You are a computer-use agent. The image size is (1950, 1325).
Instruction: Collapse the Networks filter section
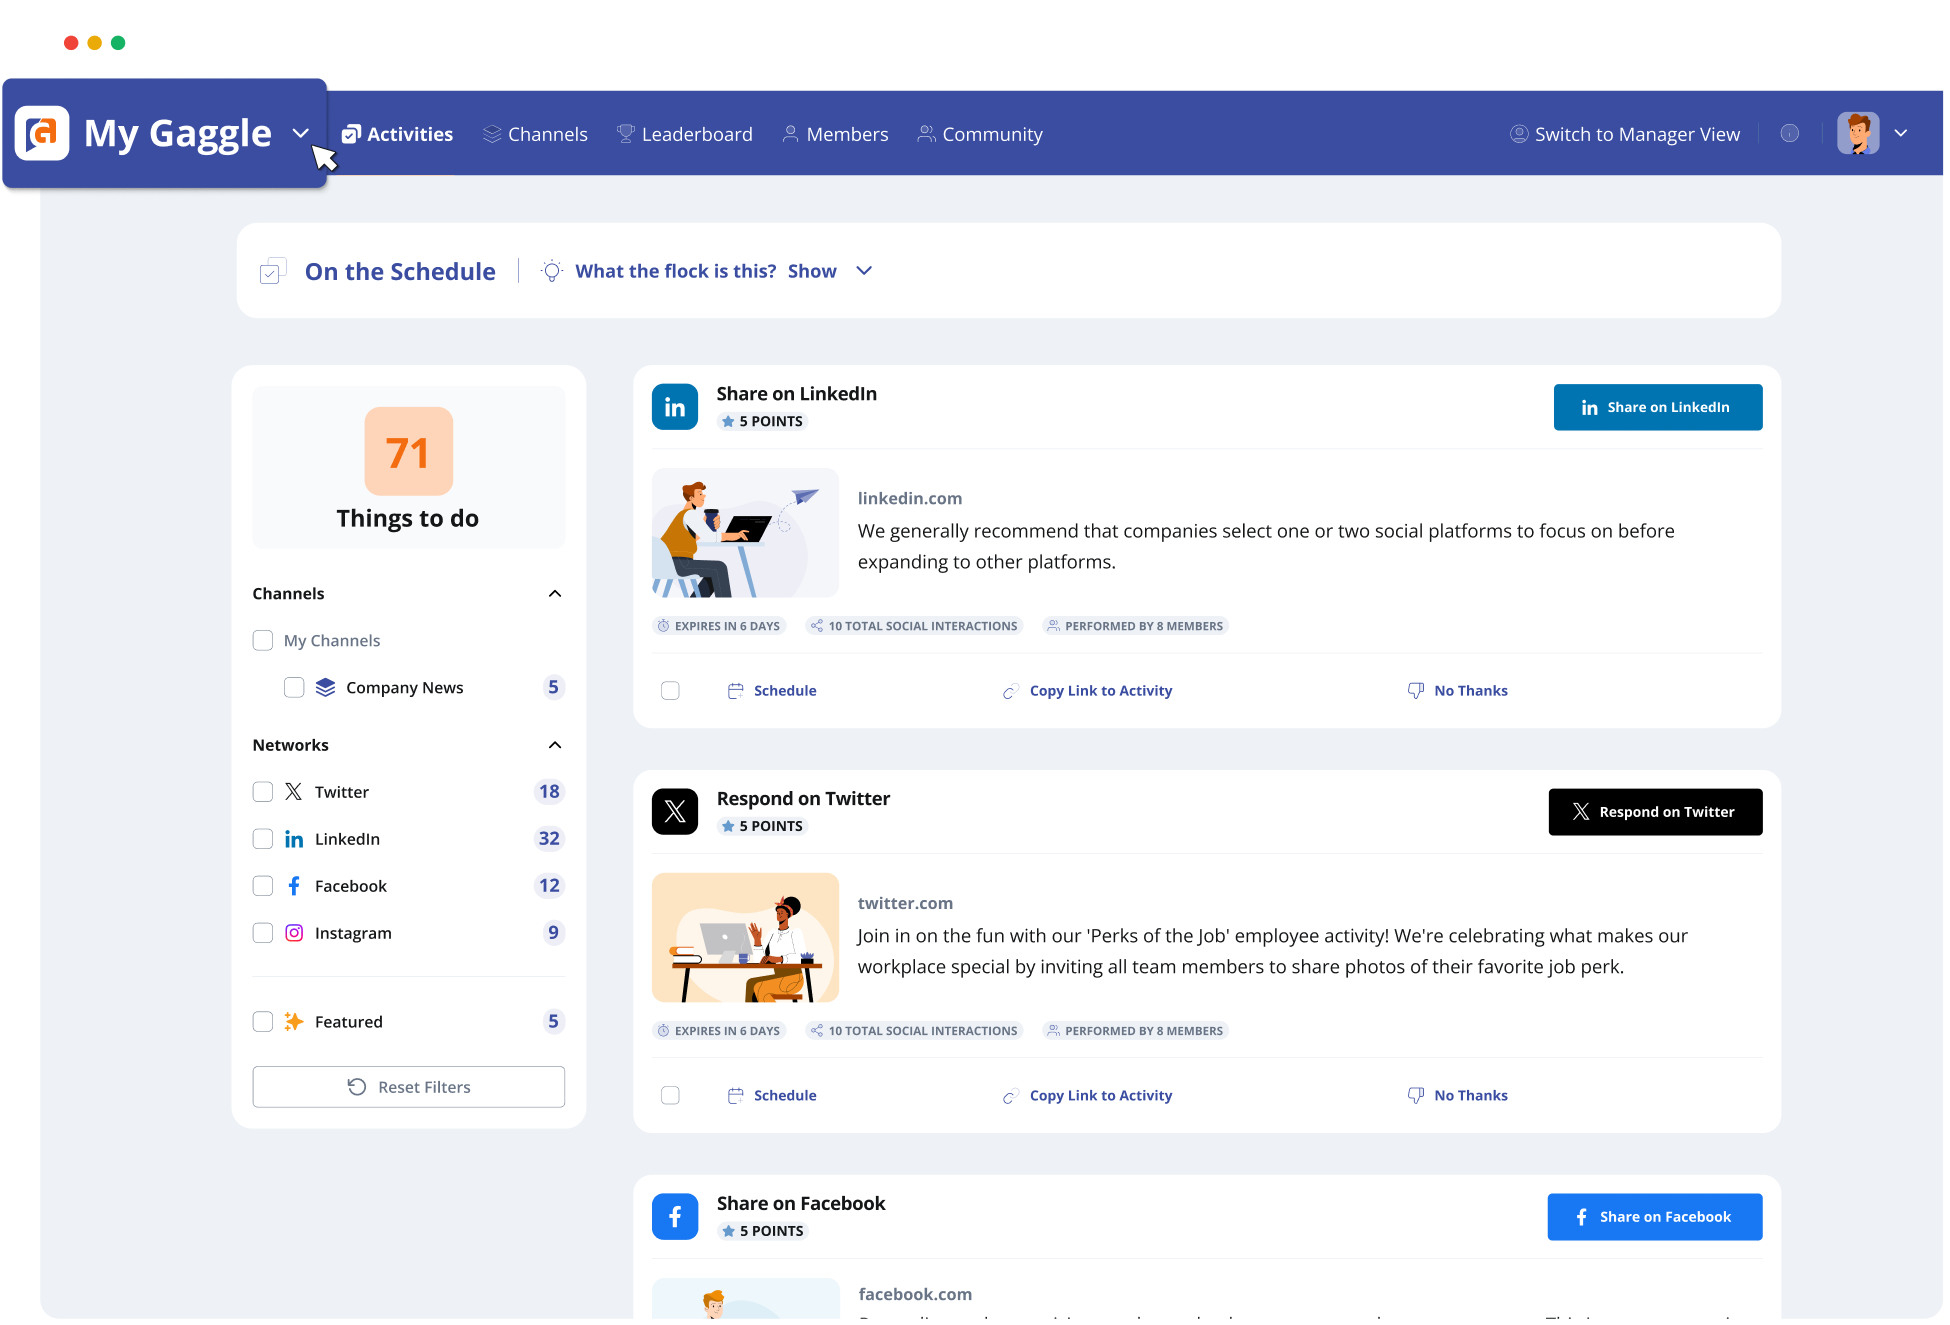pyautogui.click(x=555, y=745)
